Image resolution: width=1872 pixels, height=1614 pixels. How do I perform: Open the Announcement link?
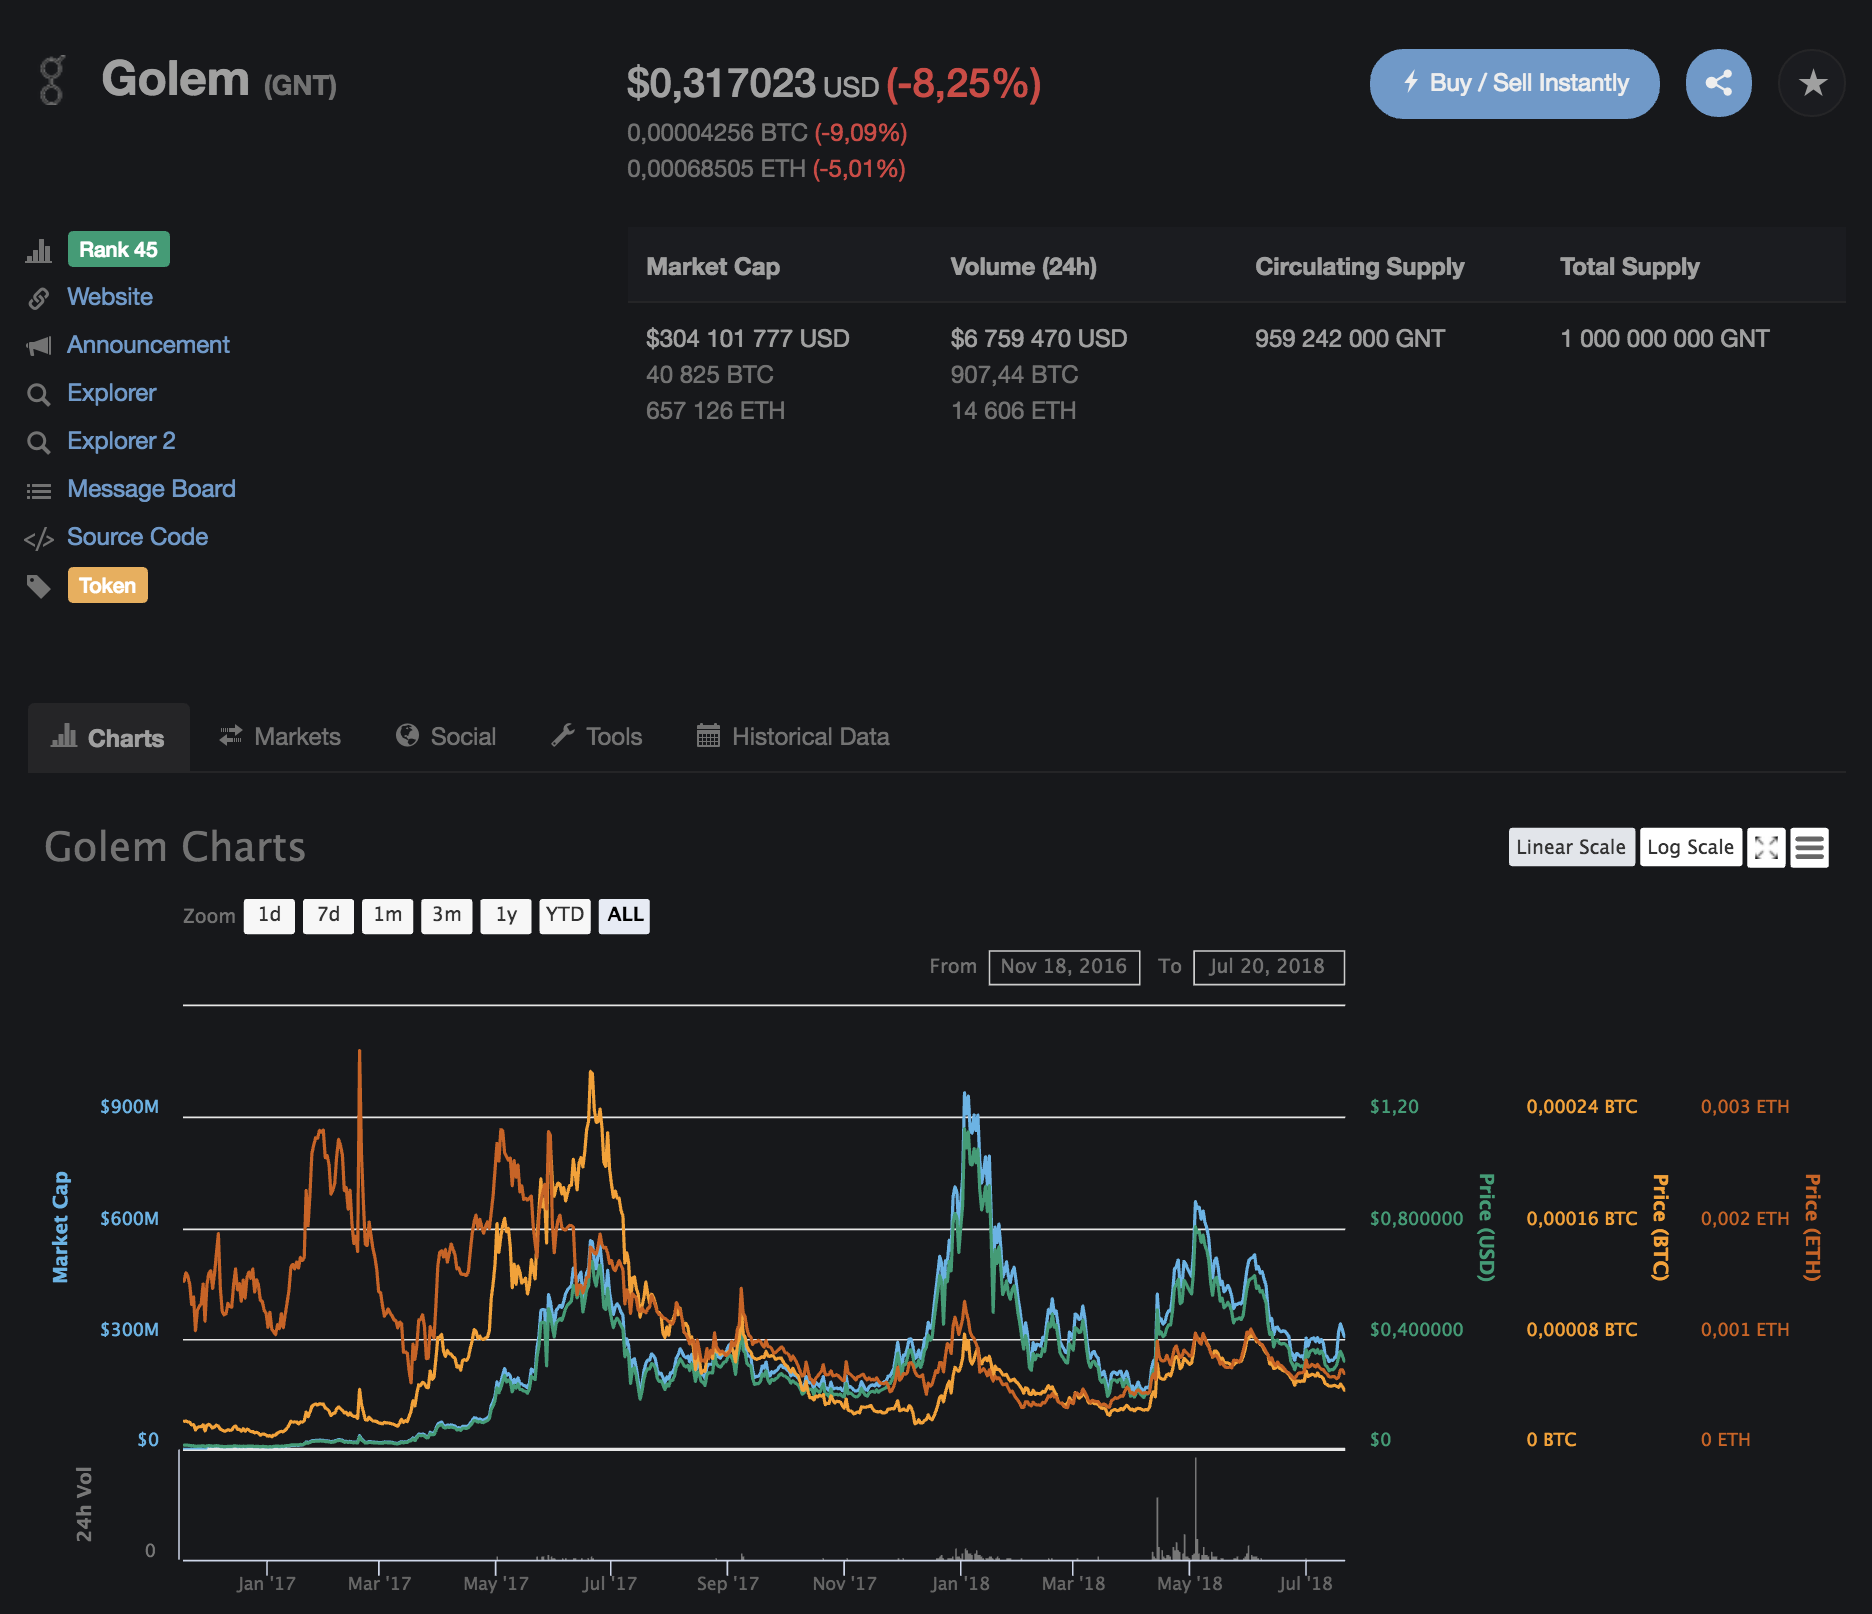click(x=148, y=345)
